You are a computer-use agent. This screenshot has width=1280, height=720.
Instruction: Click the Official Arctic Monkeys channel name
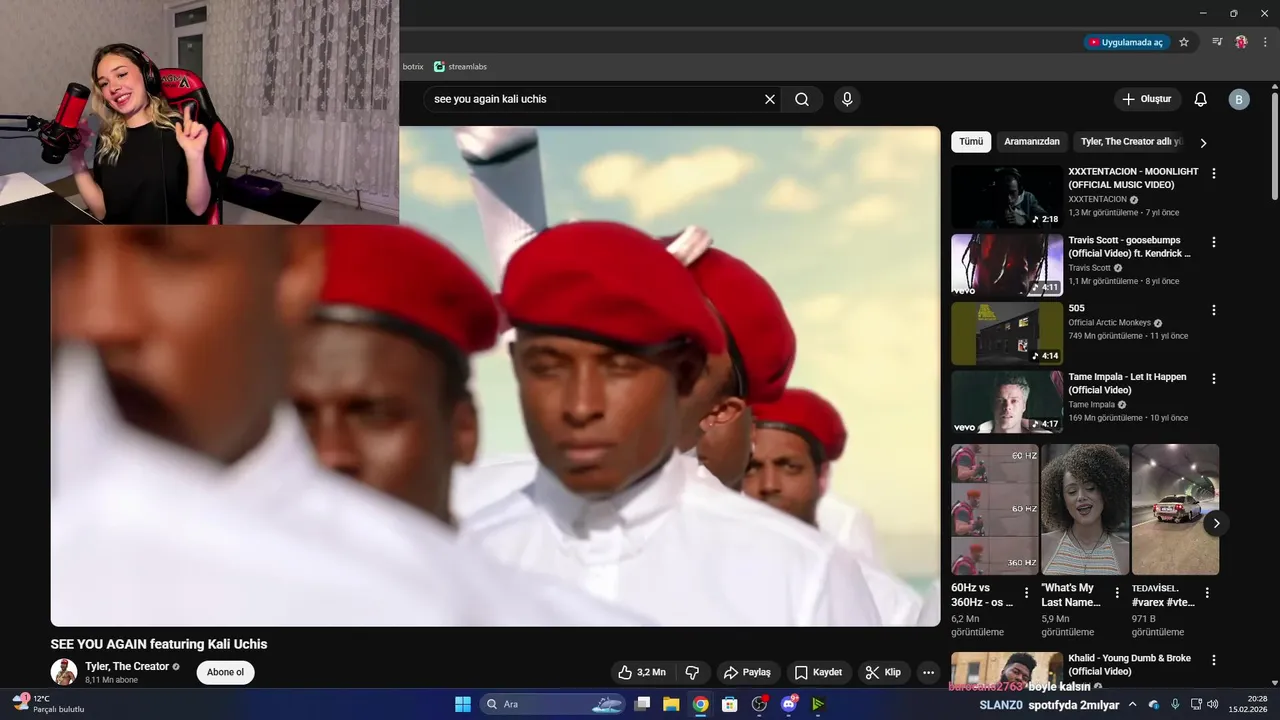[x=1110, y=323]
